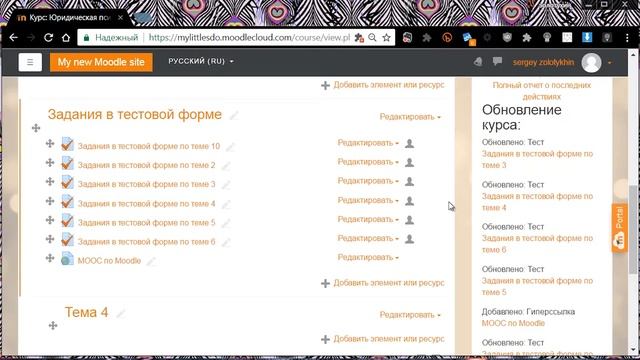Click Добавить элемент или ресурс below MOOC по Moodle

coord(382,283)
